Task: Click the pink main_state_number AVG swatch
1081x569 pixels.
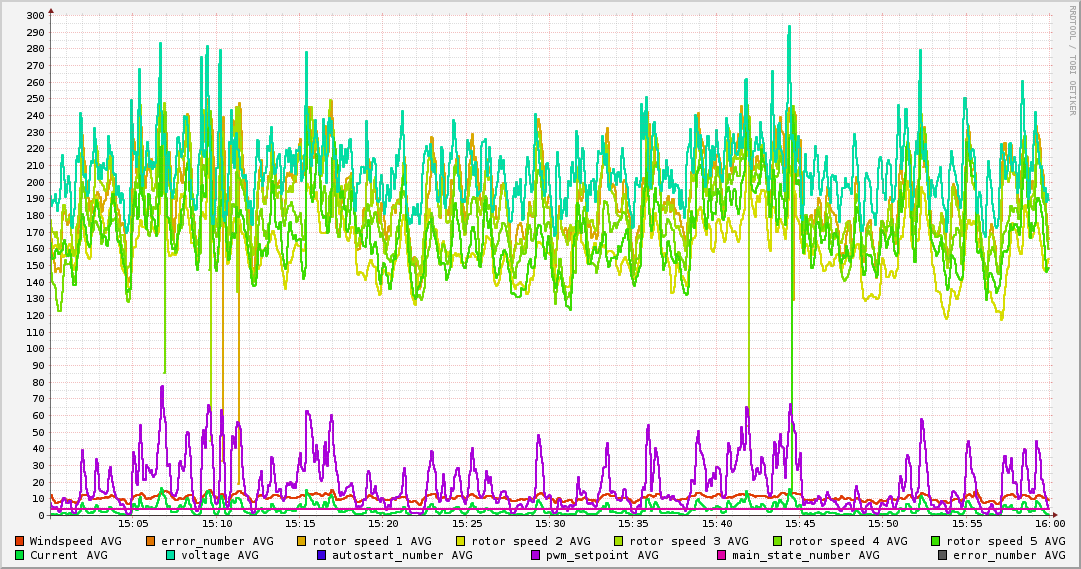Action: 722,555
